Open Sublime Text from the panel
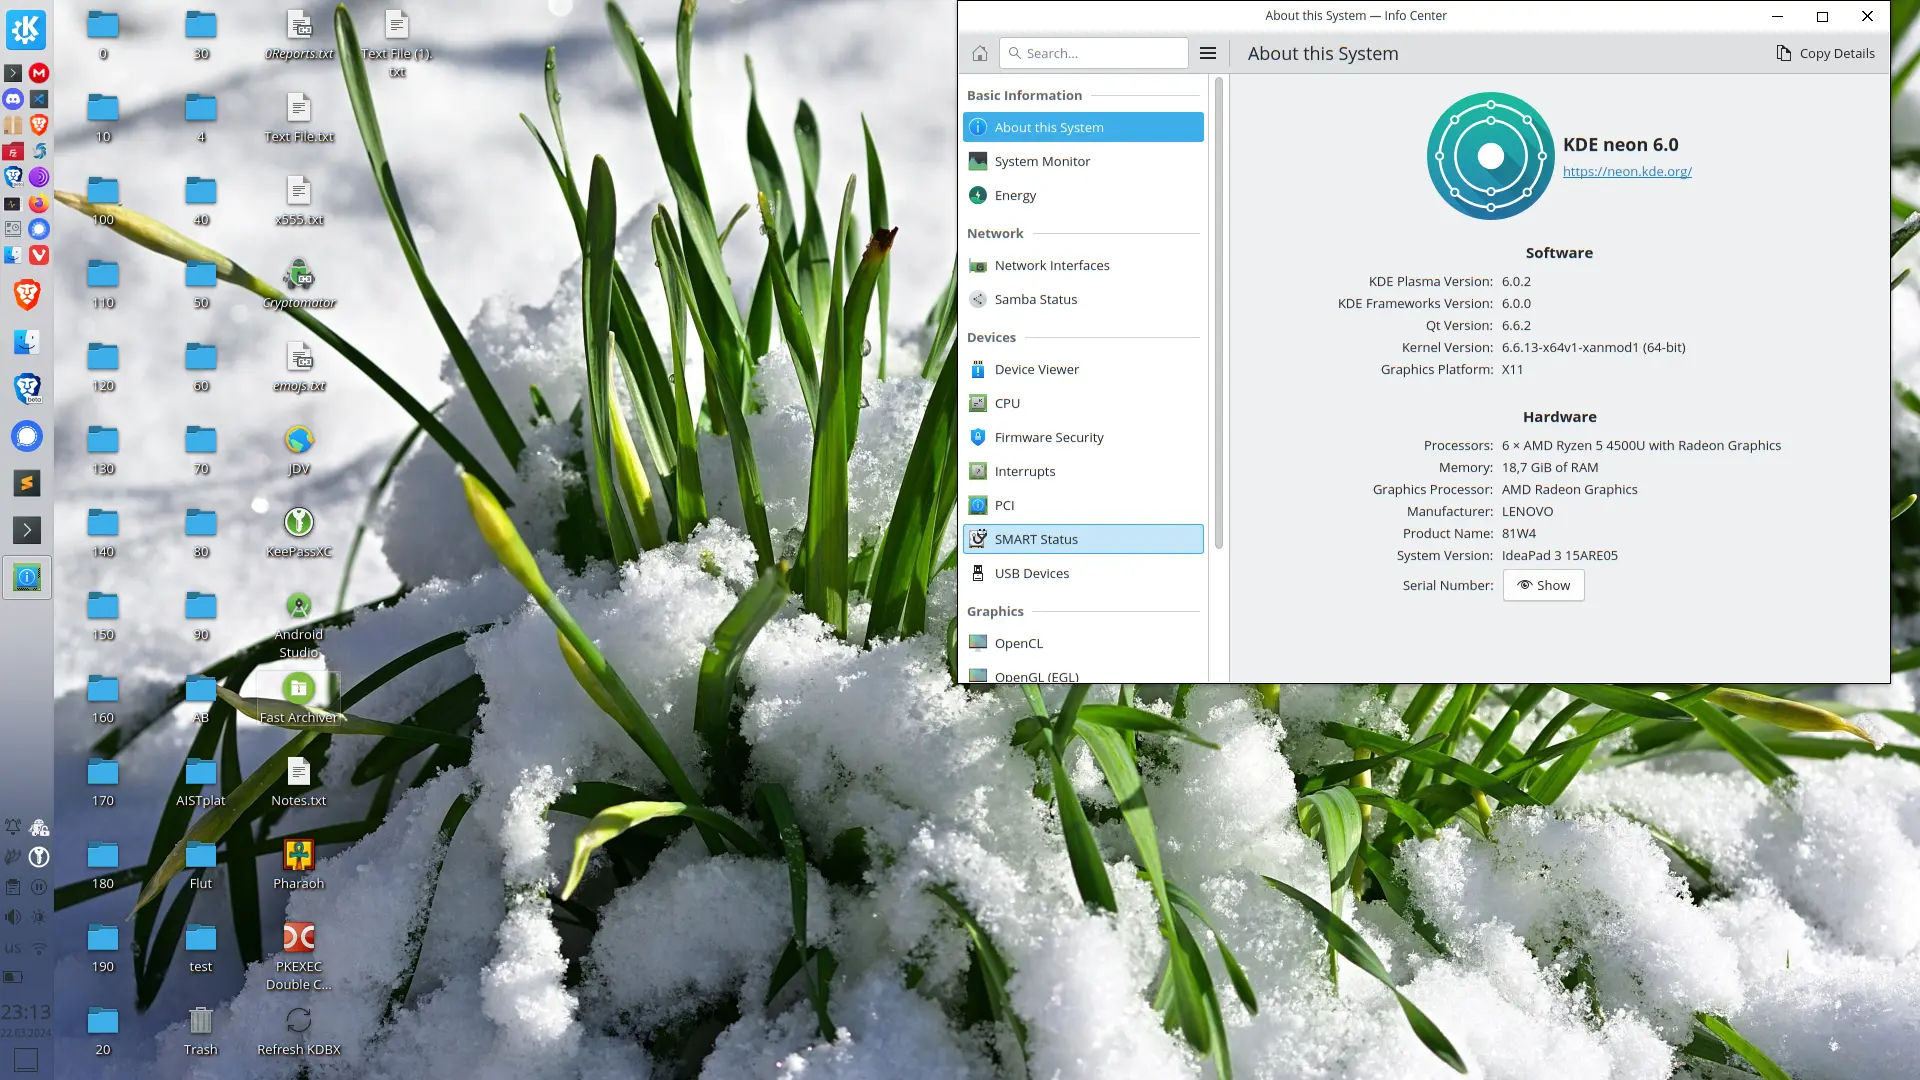Screen dimensions: 1920x1080 click(26, 483)
